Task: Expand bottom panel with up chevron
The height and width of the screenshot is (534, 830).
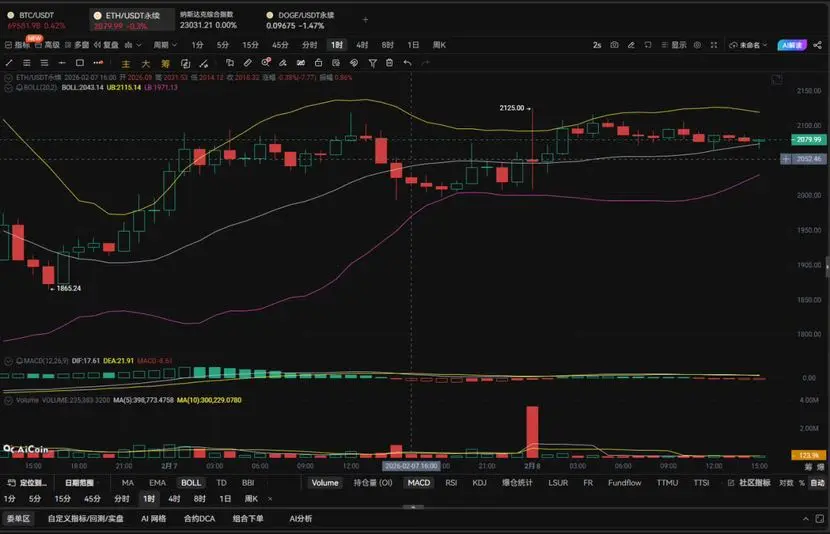Action: point(806,519)
